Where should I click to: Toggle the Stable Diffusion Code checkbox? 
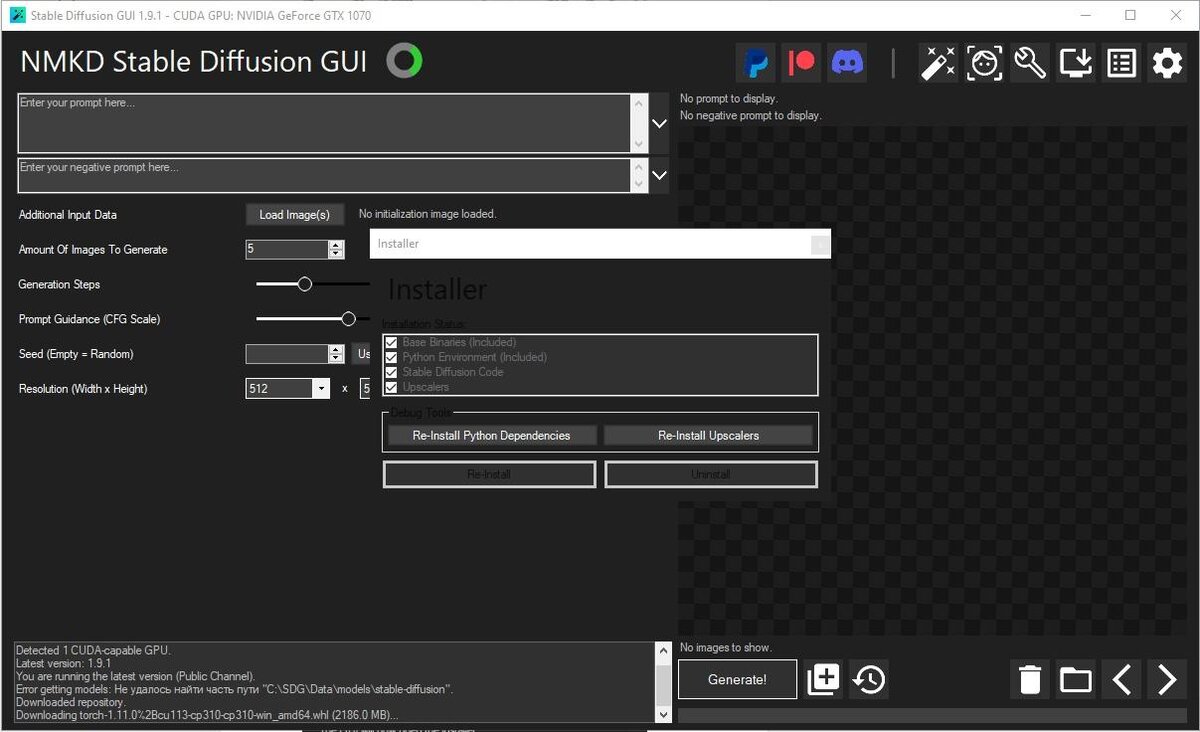[x=392, y=372]
